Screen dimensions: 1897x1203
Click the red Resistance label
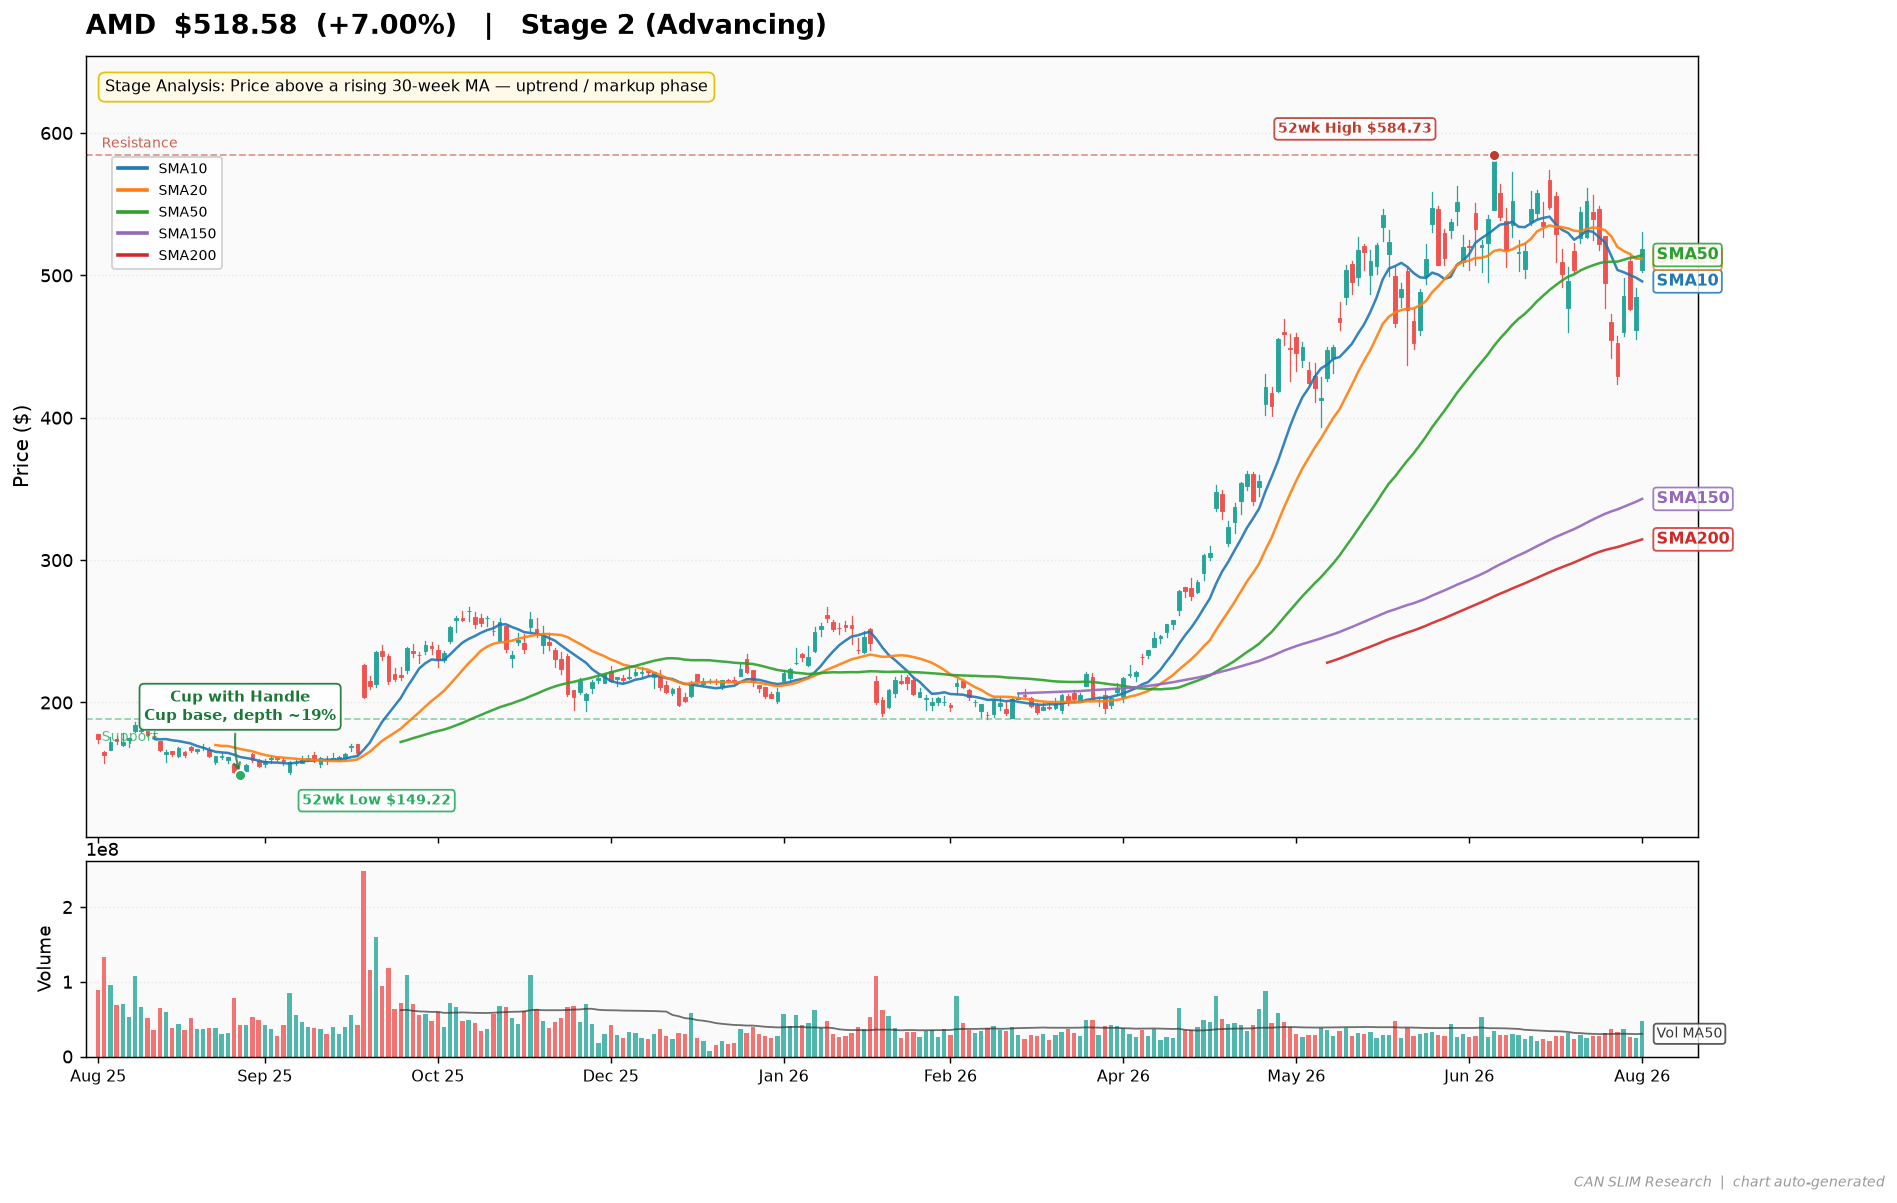(139, 143)
